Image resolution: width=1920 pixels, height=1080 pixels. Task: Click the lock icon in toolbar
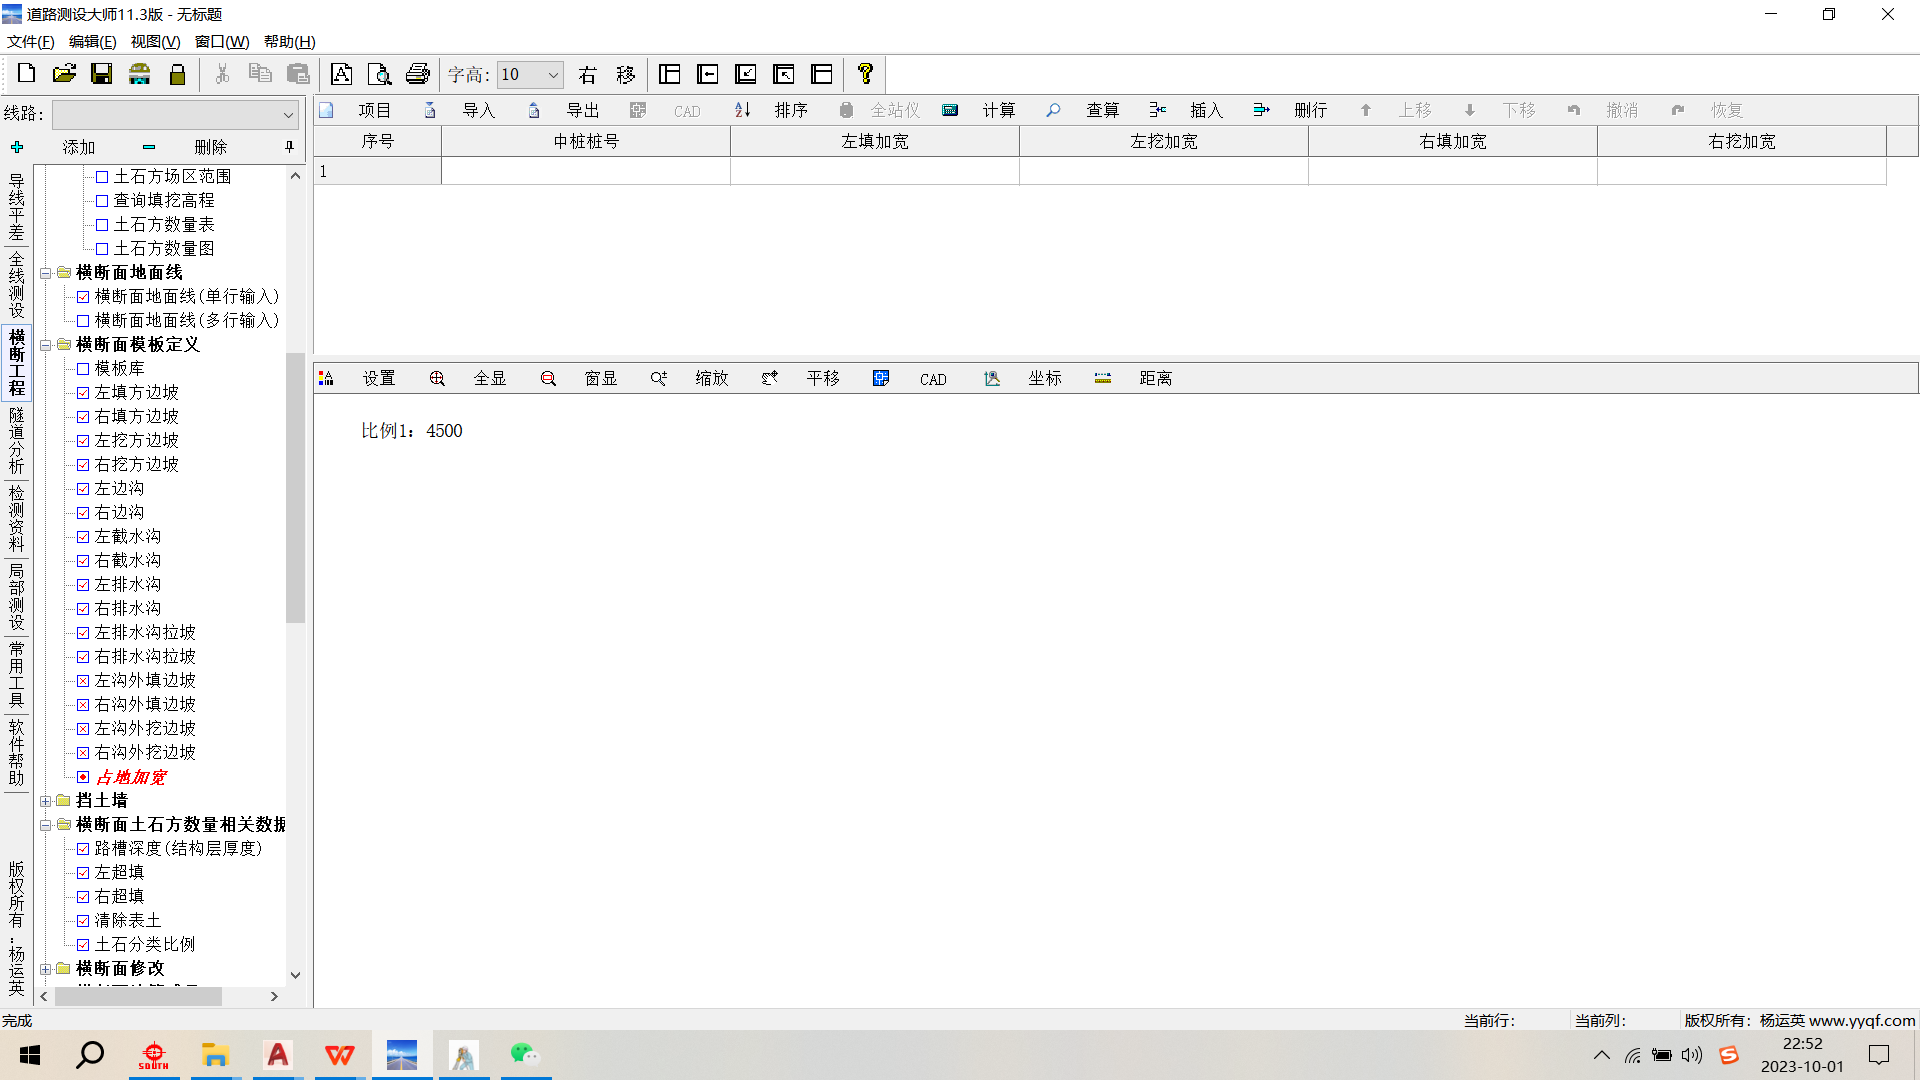[177, 74]
